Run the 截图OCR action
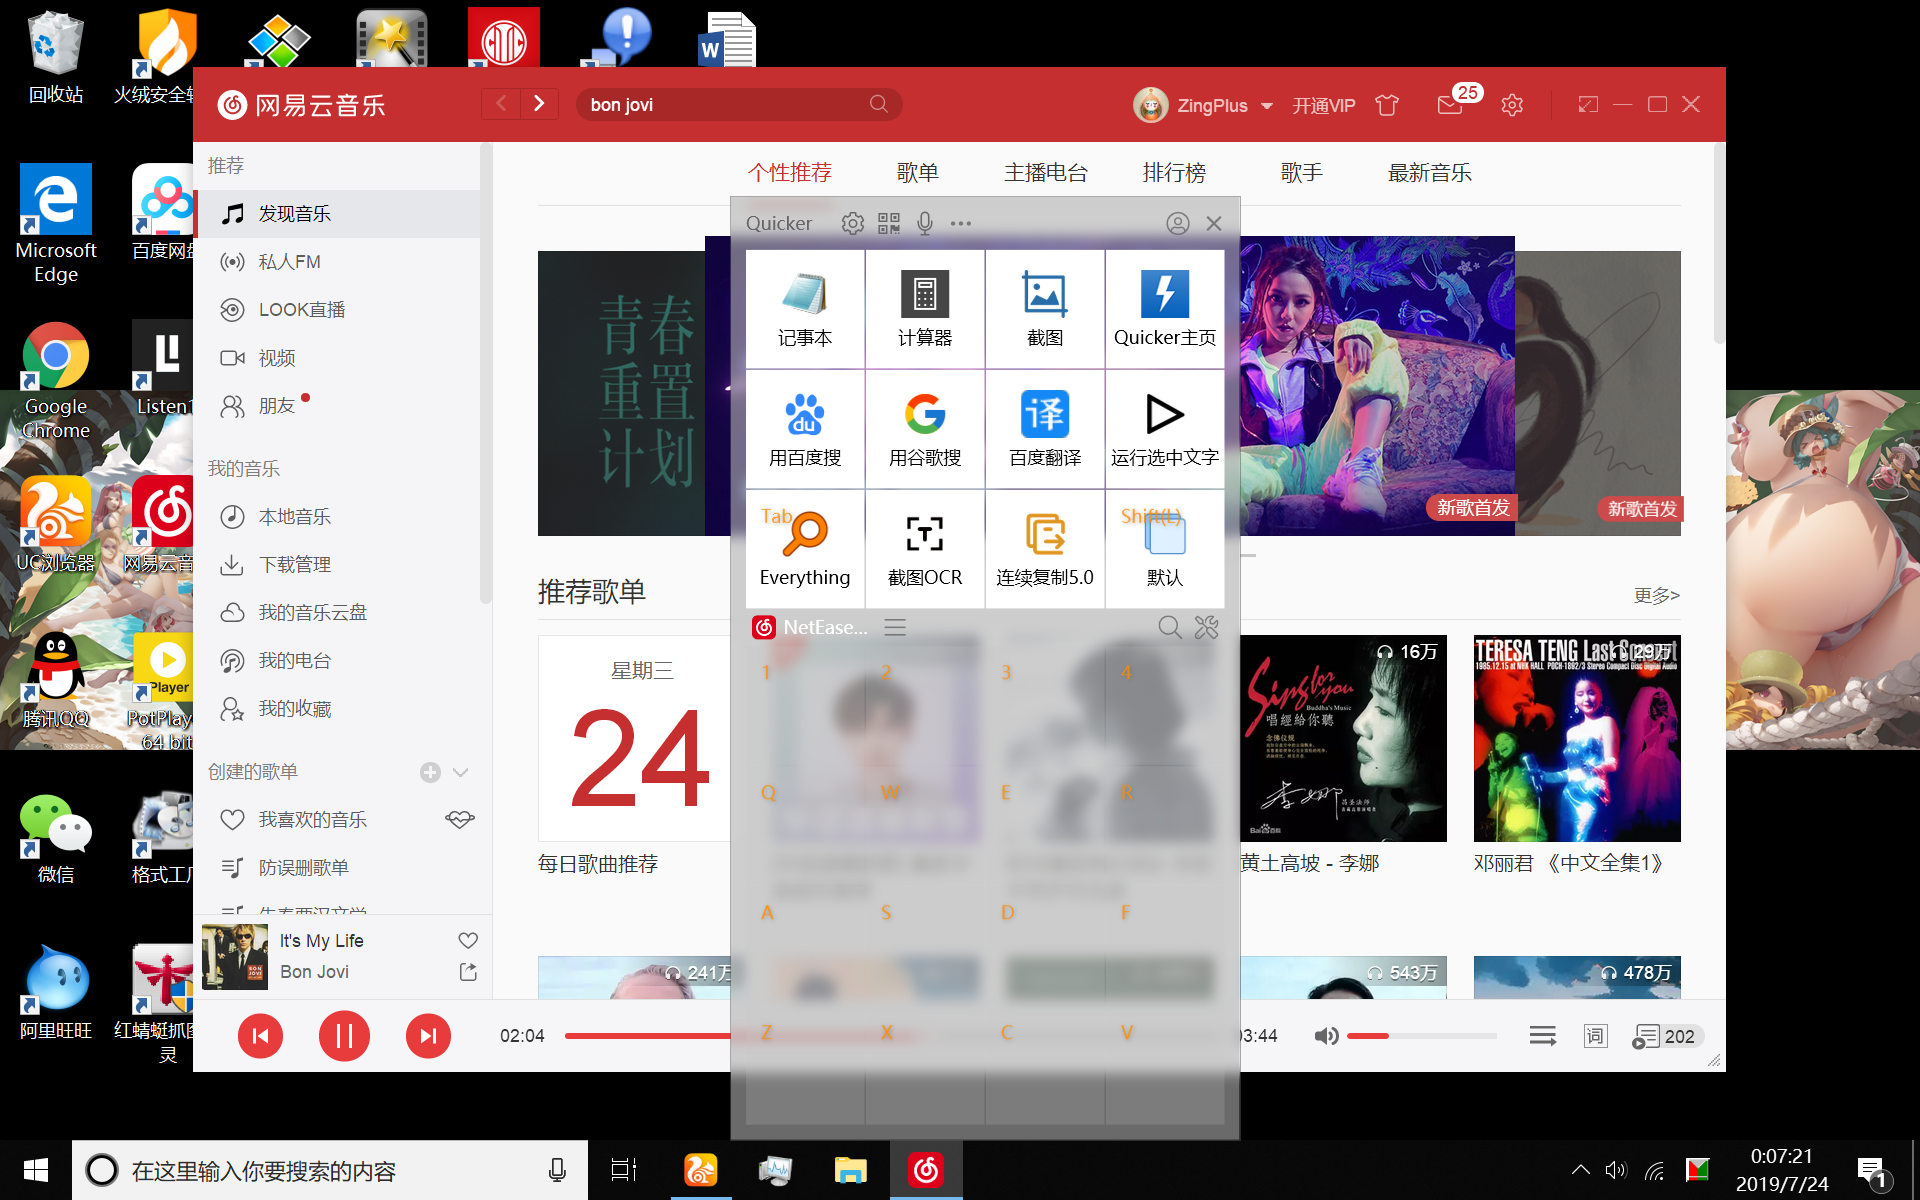 tap(925, 548)
